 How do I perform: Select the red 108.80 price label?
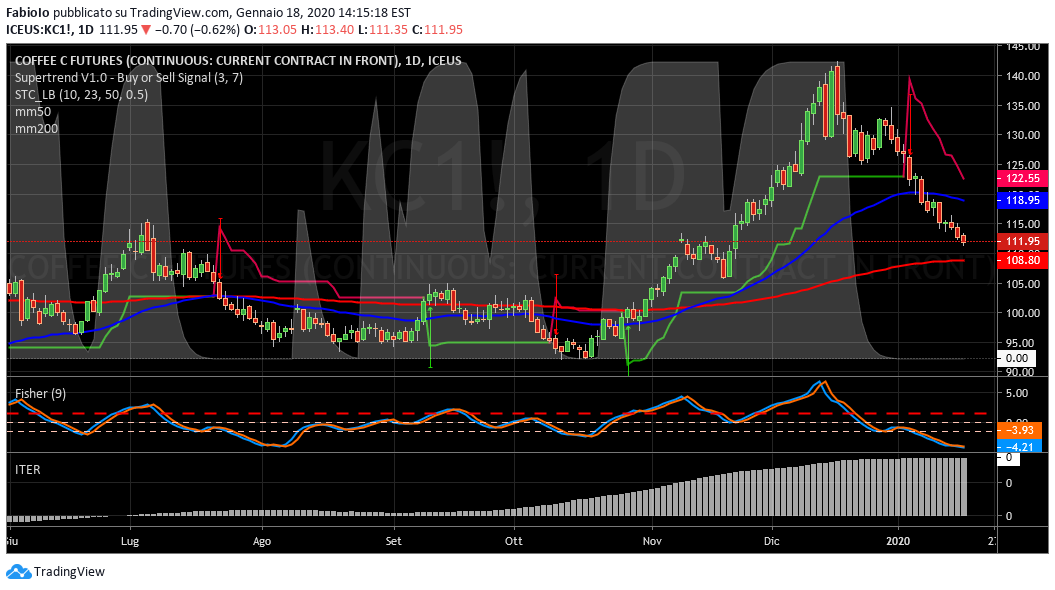point(1022,260)
